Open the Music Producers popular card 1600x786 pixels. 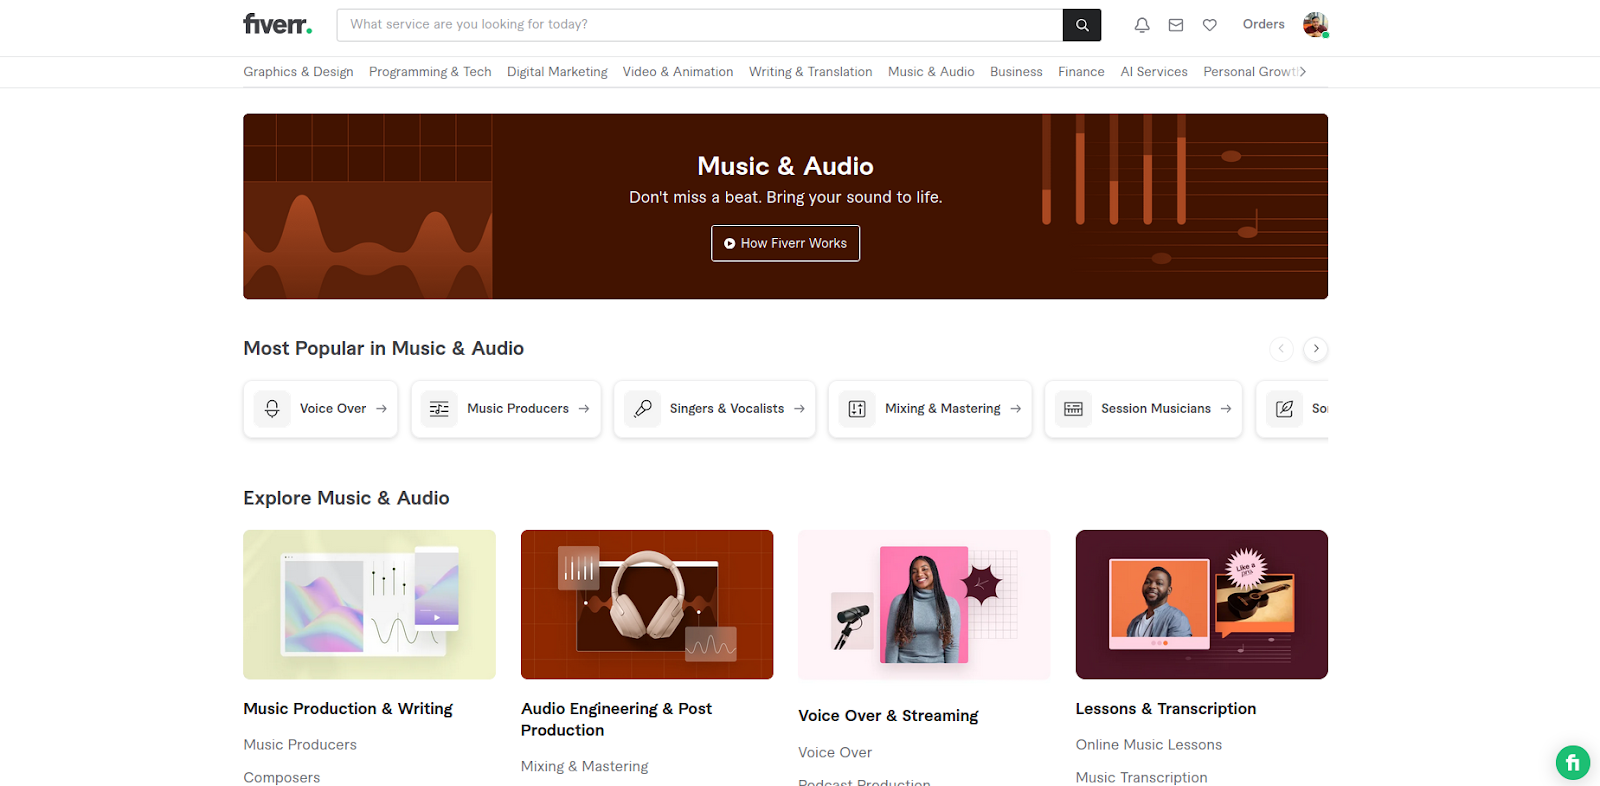[x=506, y=409]
